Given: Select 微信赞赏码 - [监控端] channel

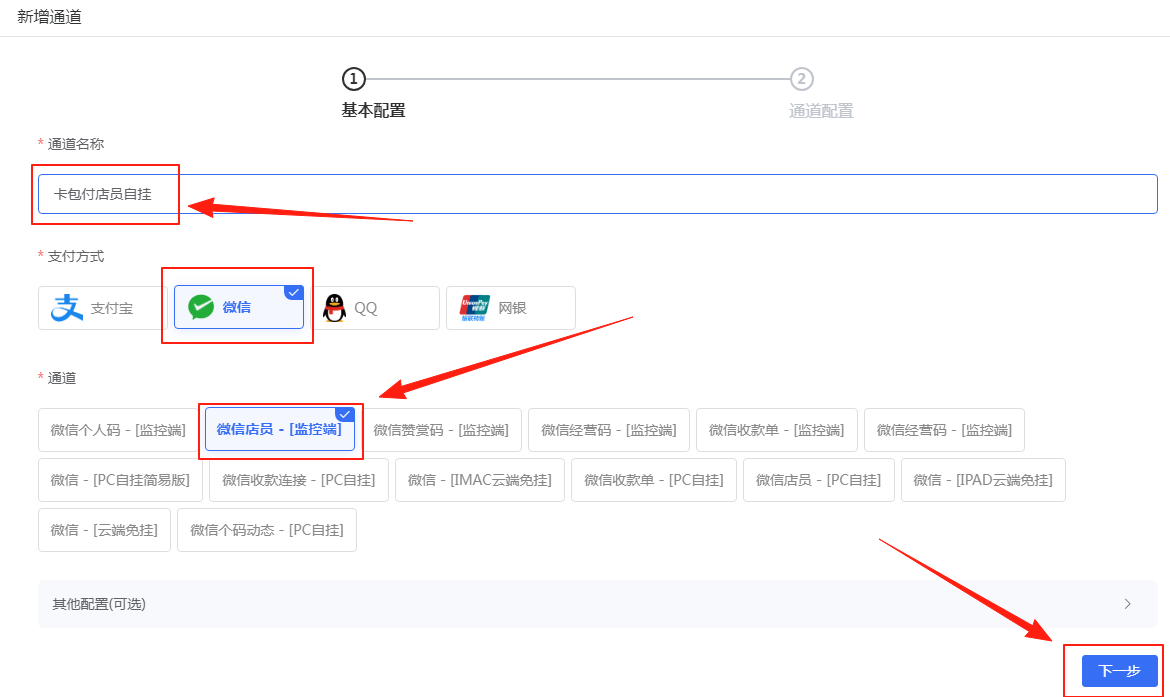Looking at the screenshot, I should [441, 429].
